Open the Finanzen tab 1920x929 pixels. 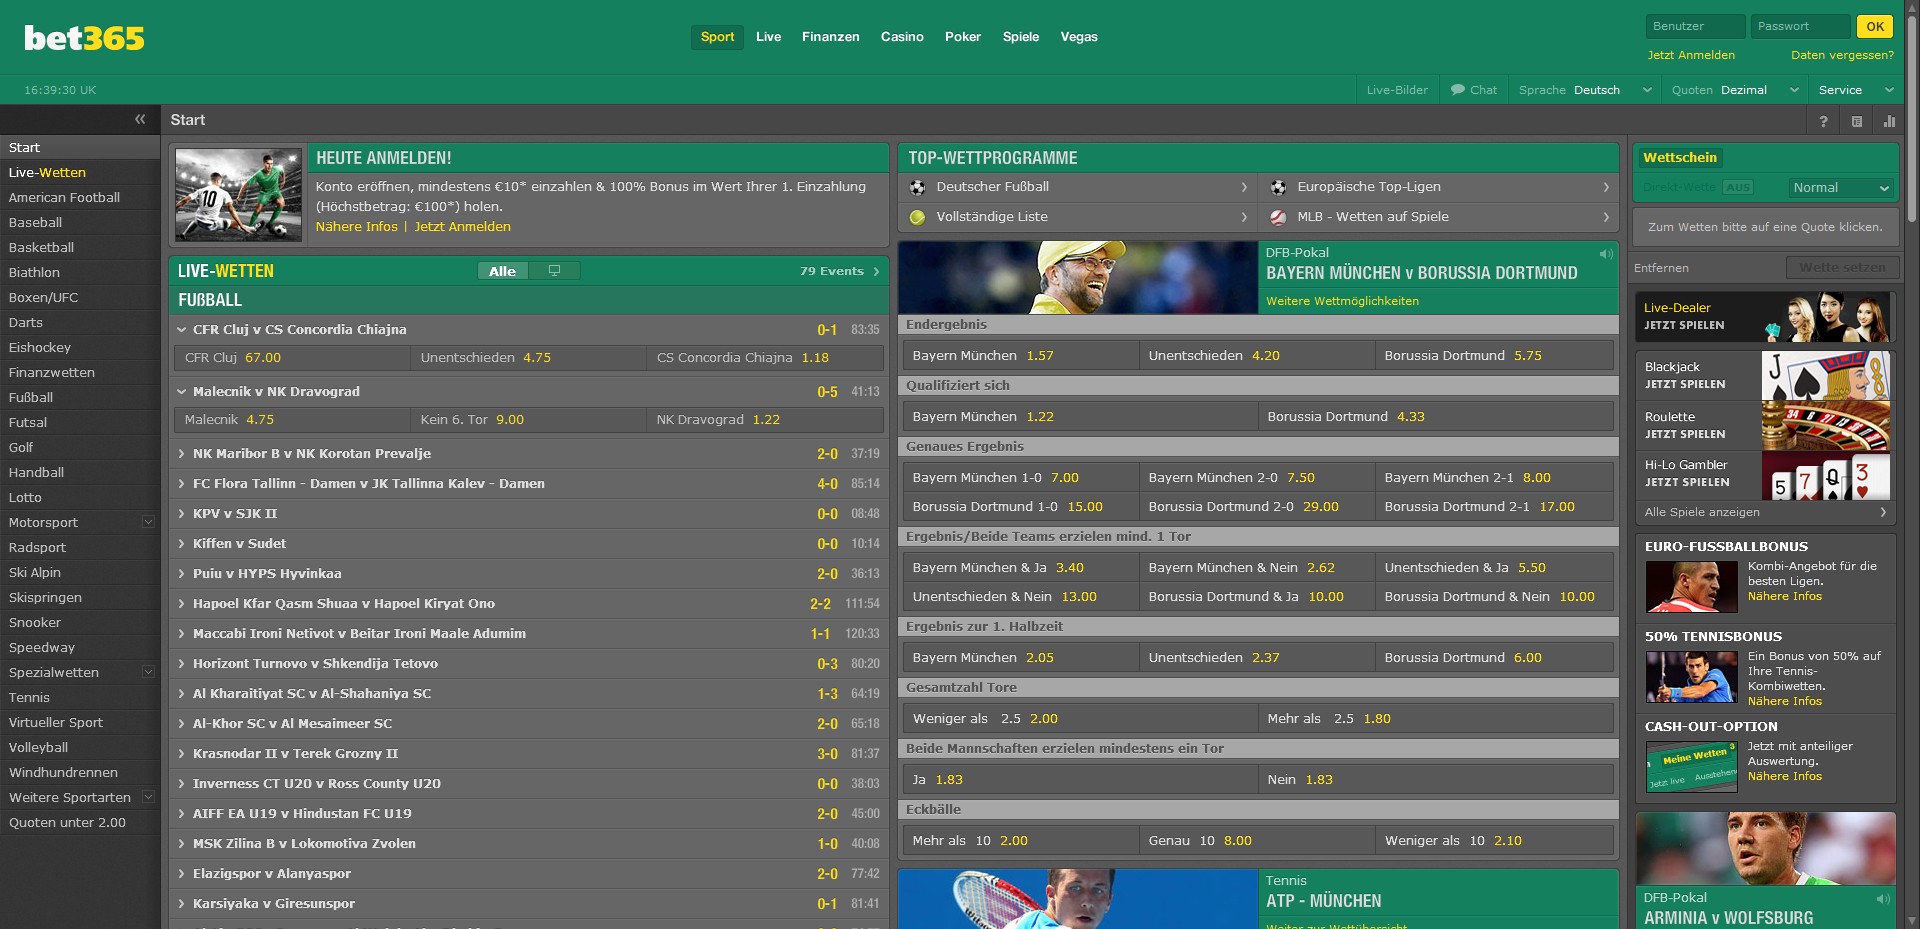[x=830, y=37]
